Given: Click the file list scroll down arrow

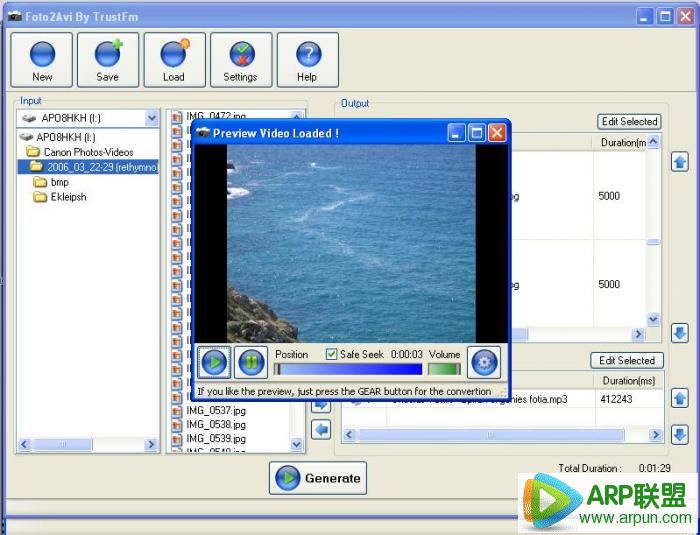Looking at the screenshot, I should pos(296,444).
